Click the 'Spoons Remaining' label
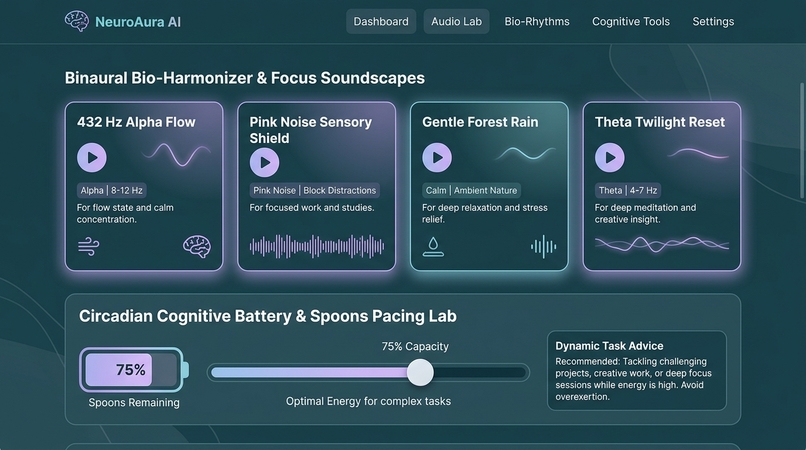 point(134,403)
